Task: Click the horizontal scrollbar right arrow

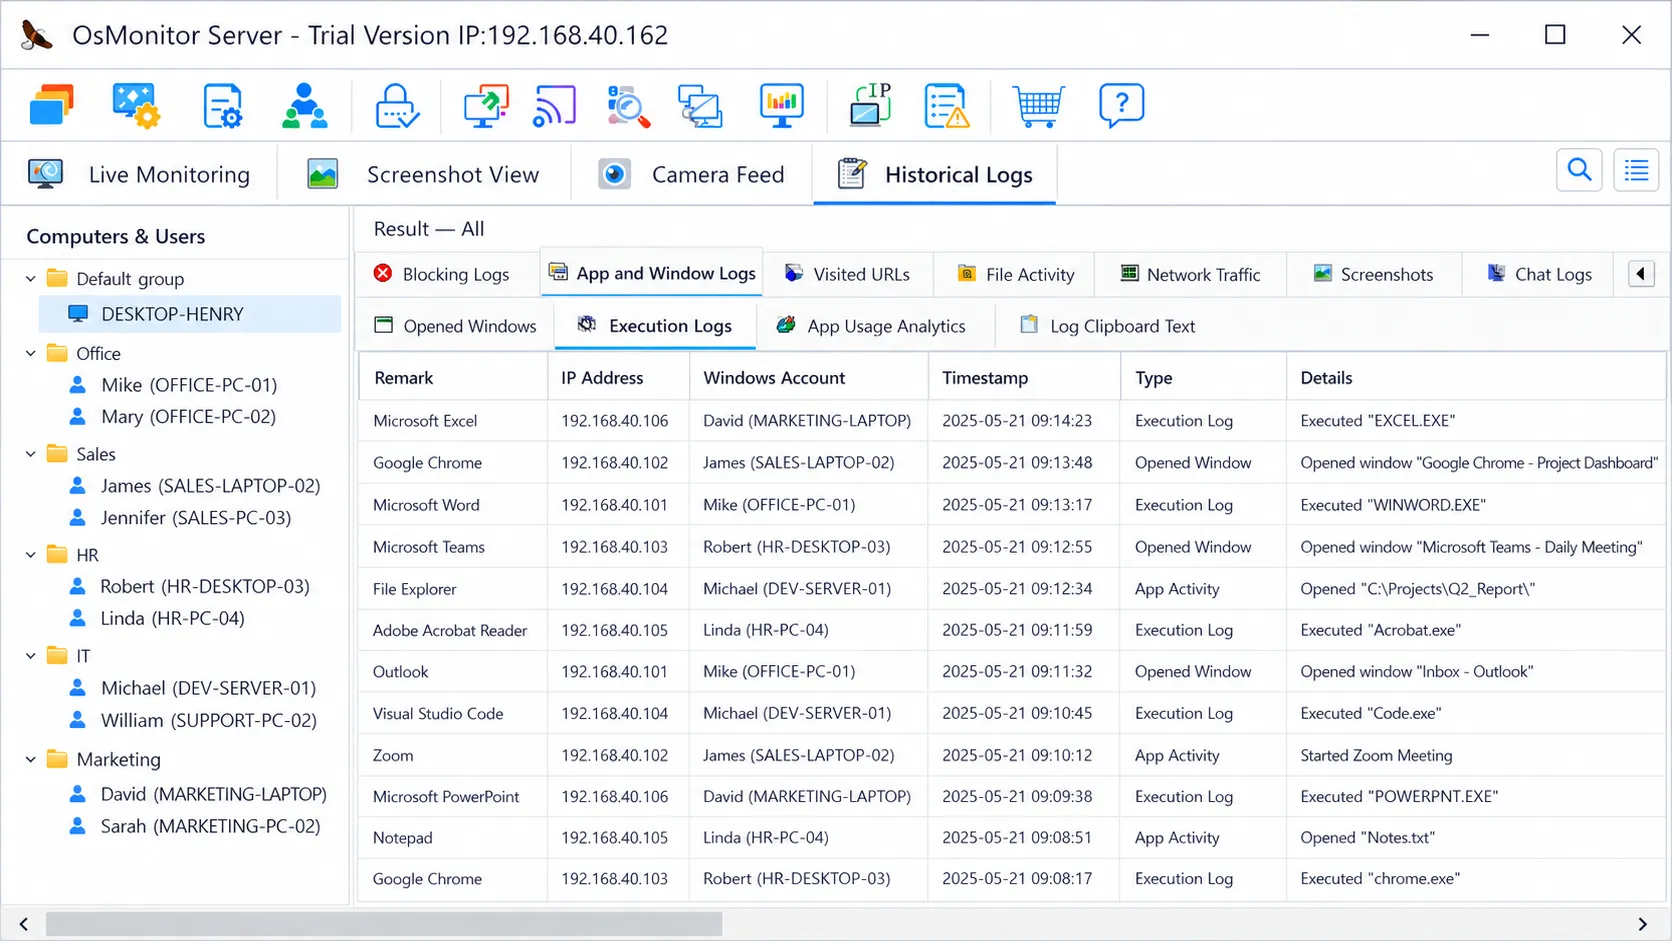Action: [x=1642, y=924]
